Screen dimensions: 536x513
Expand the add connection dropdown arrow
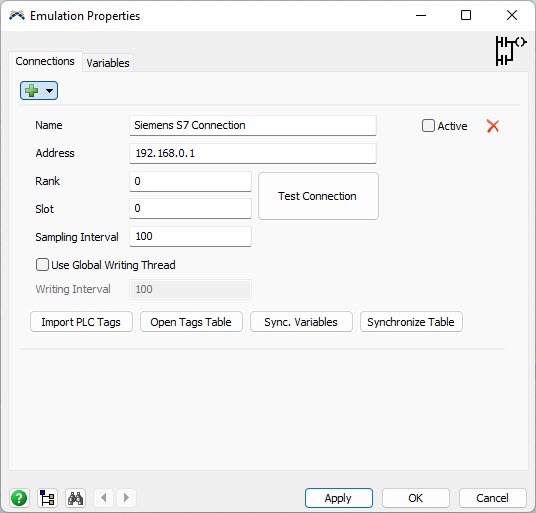point(50,91)
